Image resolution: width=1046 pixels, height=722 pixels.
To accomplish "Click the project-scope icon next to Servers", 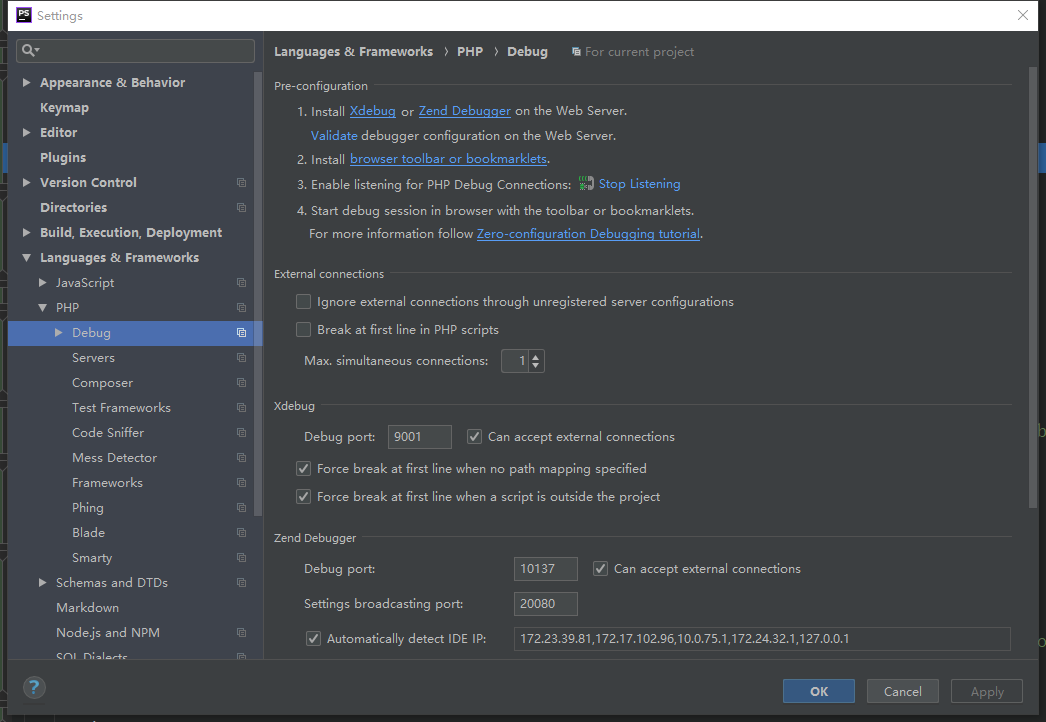I will click(241, 358).
